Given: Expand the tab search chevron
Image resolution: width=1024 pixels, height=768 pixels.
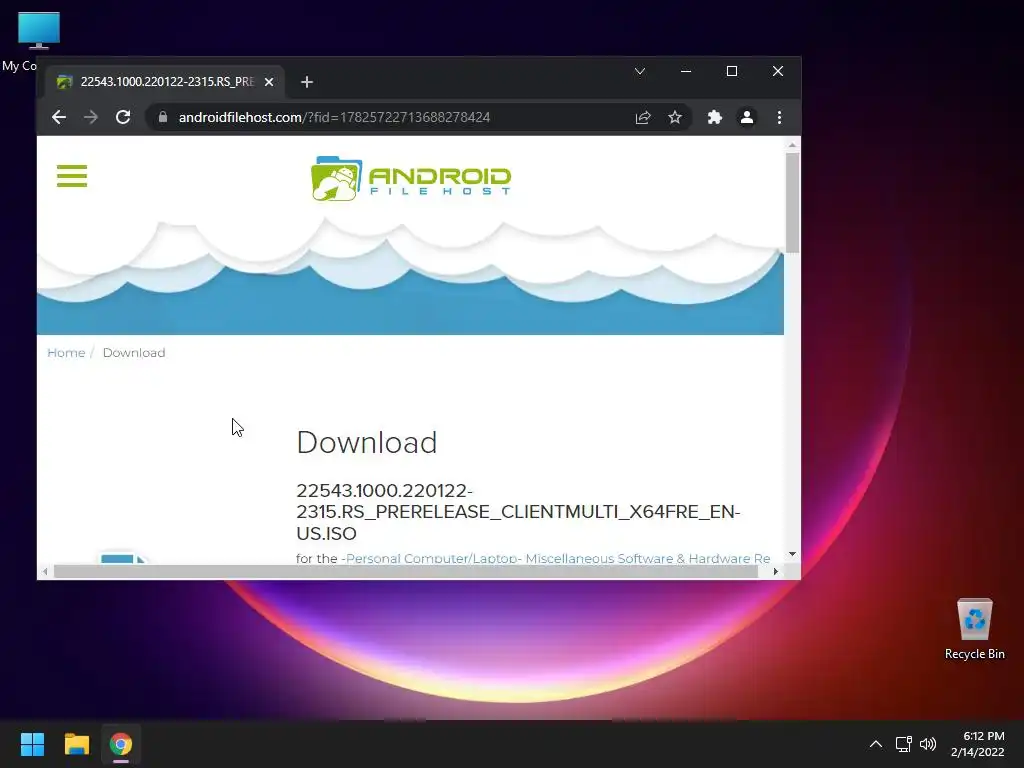Looking at the screenshot, I should 640,71.
